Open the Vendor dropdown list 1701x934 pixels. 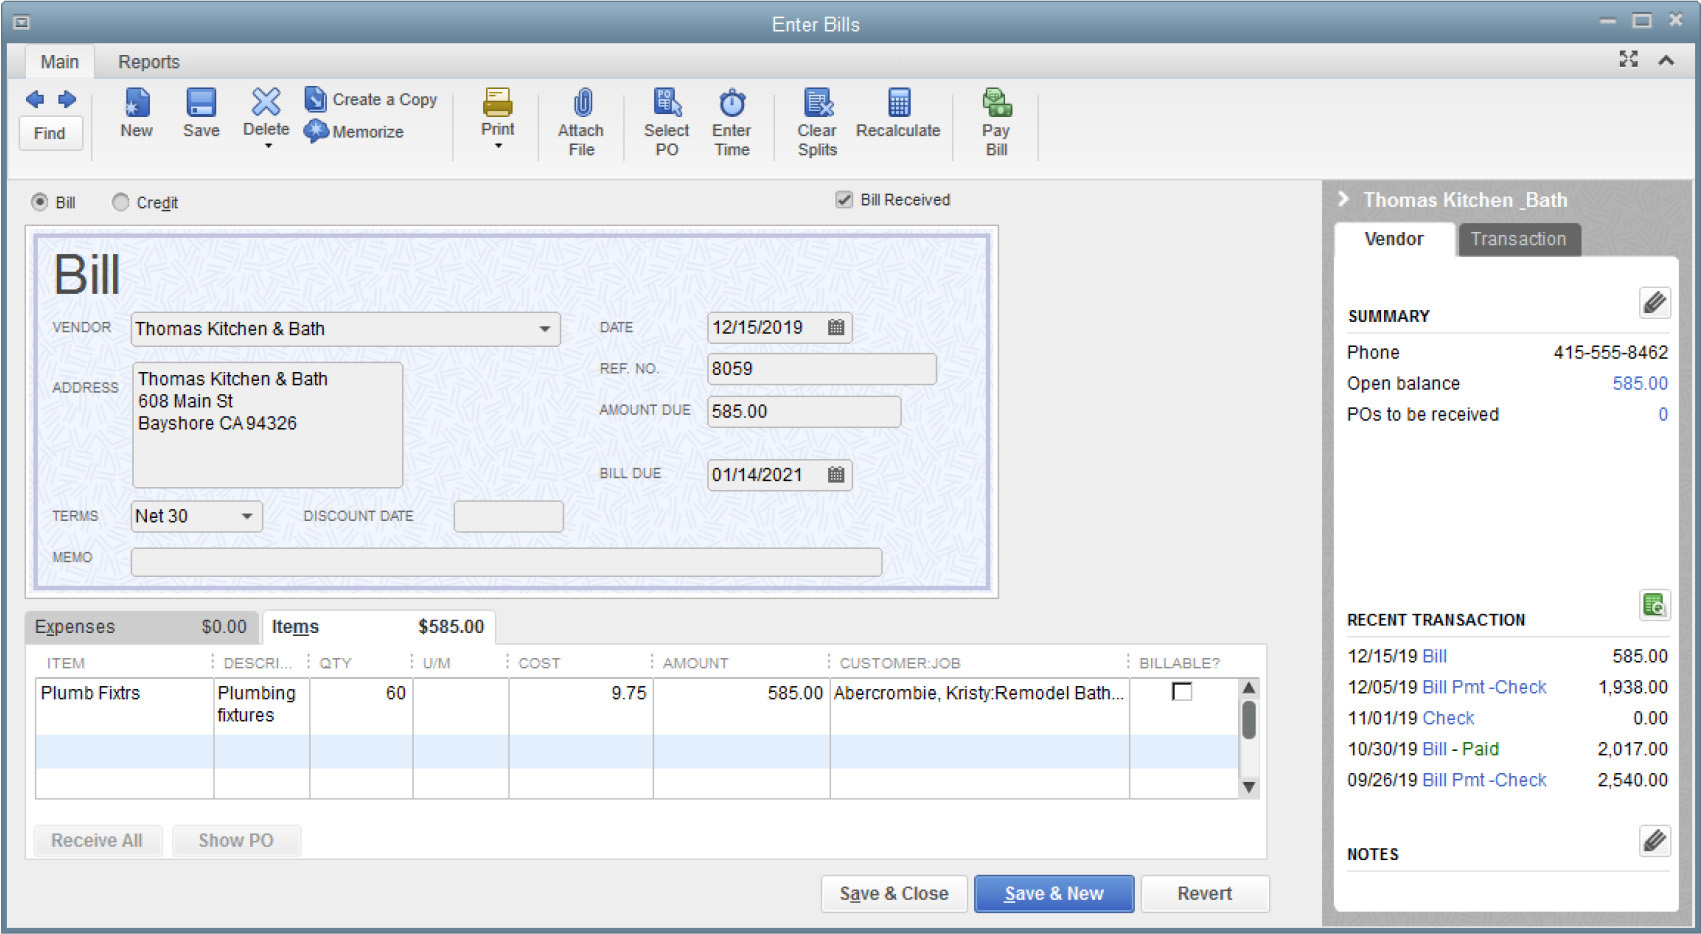544,329
